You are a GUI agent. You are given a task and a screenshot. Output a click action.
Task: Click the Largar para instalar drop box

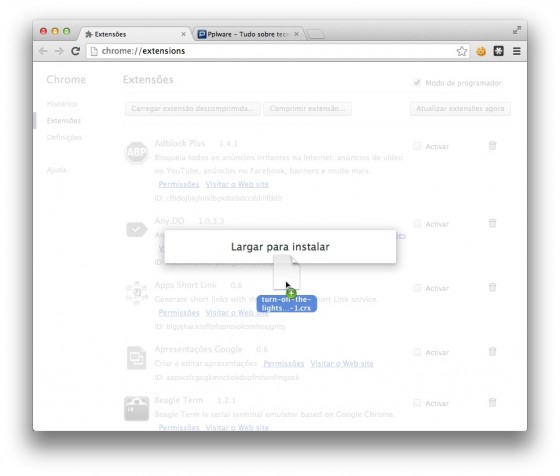pos(280,247)
